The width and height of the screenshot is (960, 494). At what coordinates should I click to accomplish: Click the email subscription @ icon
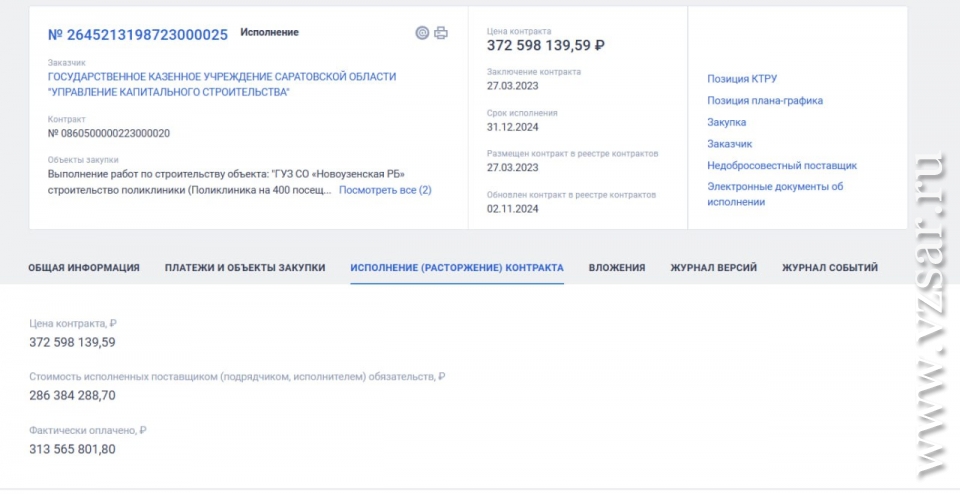click(422, 33)
